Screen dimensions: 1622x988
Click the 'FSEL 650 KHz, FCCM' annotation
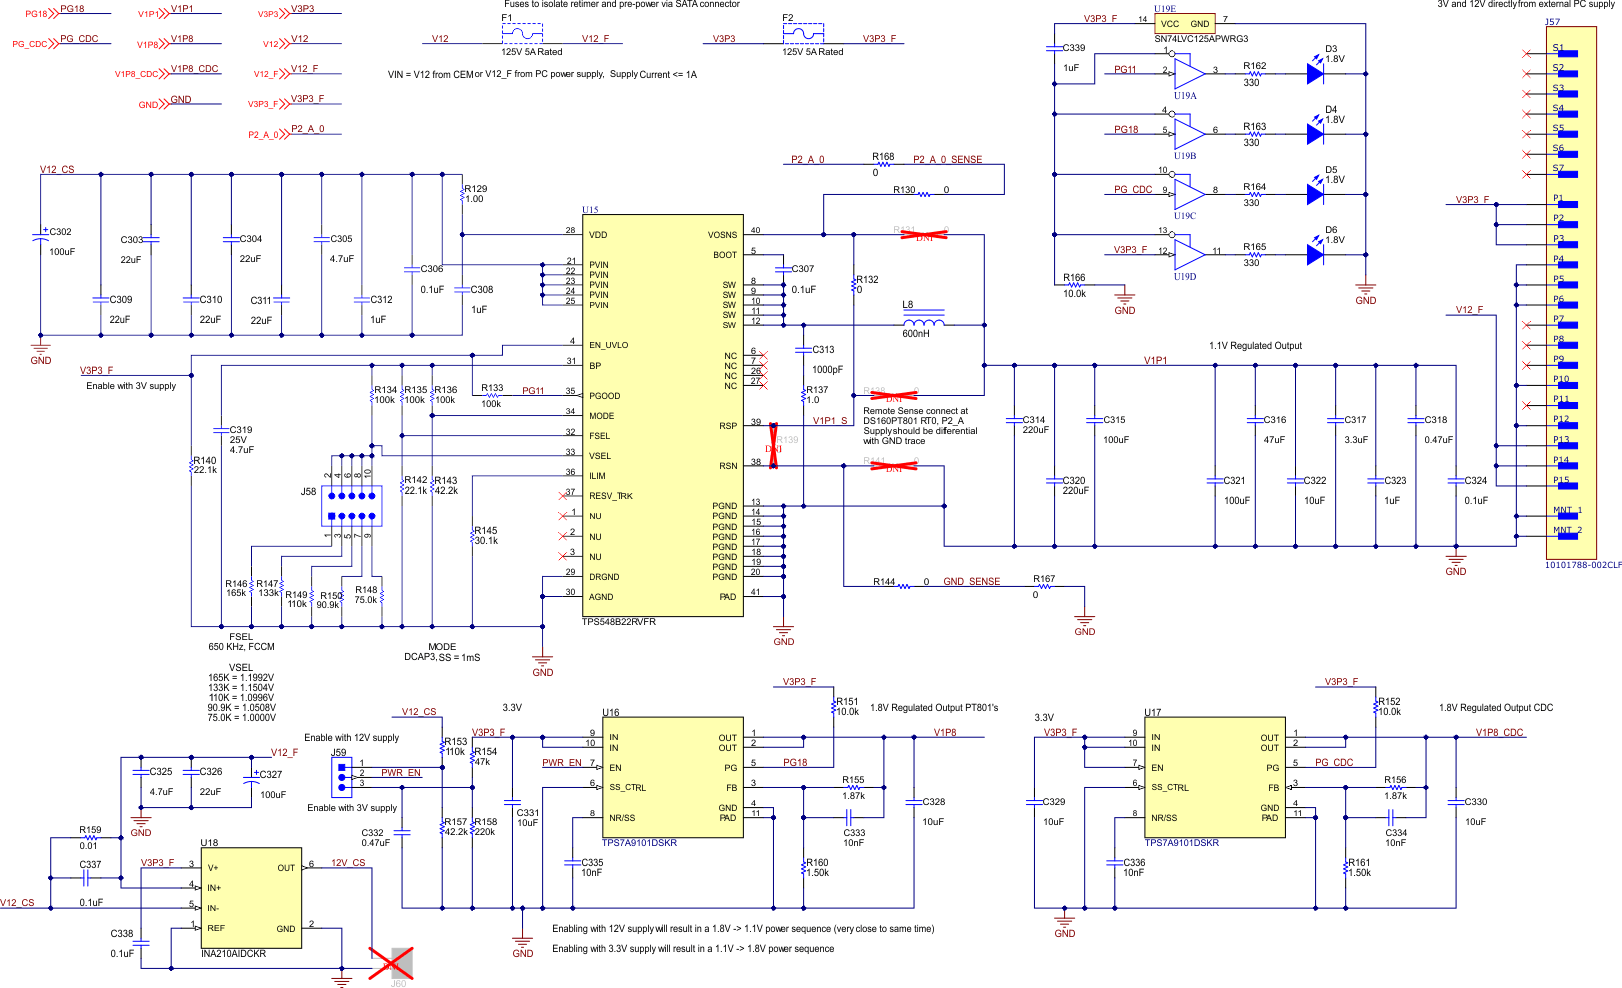tap(241, 641)
